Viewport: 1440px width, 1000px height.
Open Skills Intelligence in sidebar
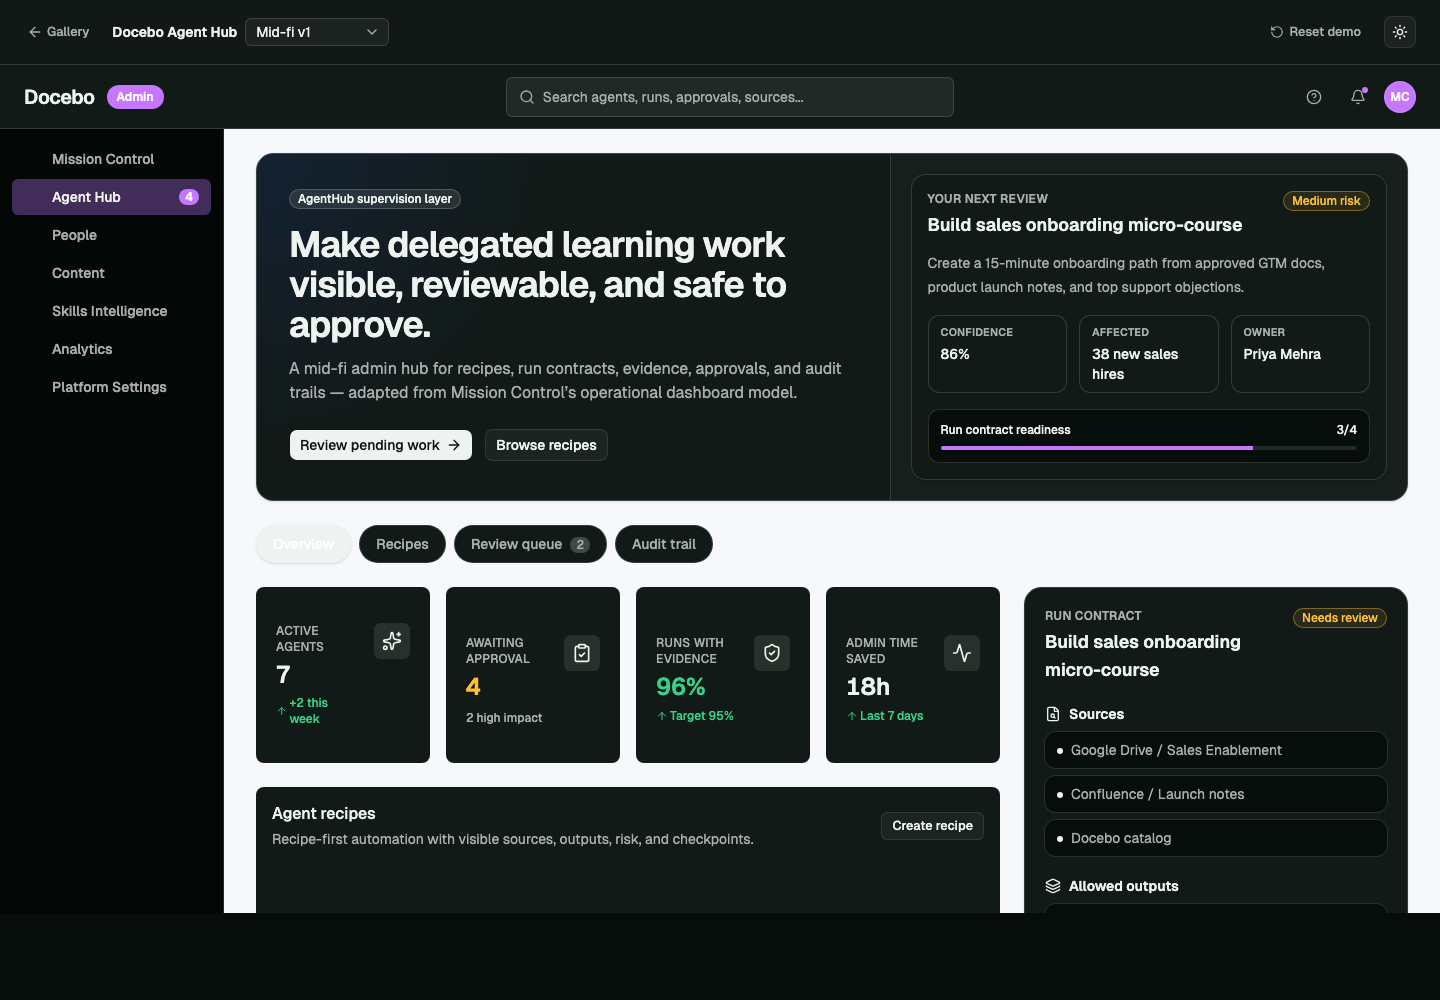tap(112, 311)
